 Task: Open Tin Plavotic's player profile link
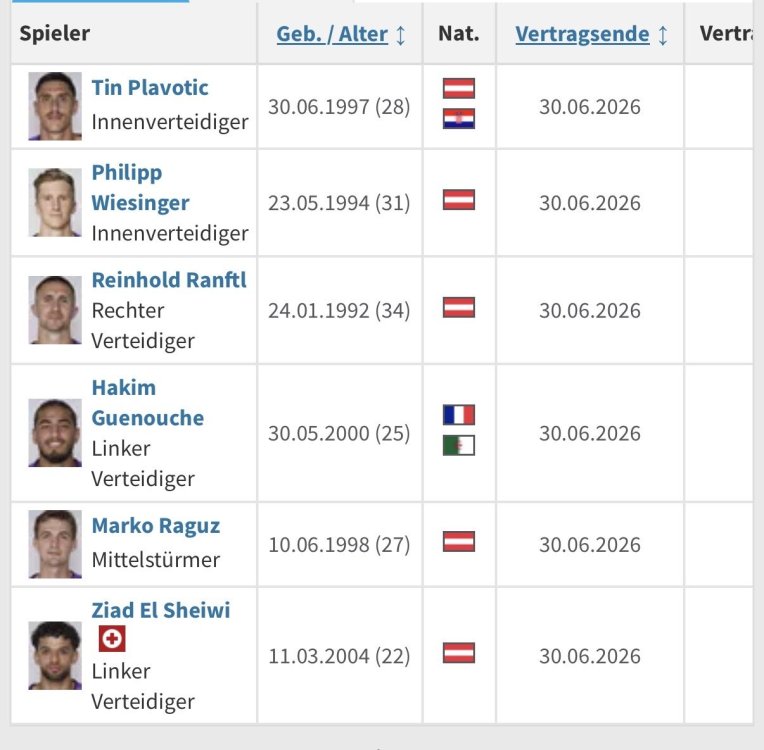coord(150,87)
